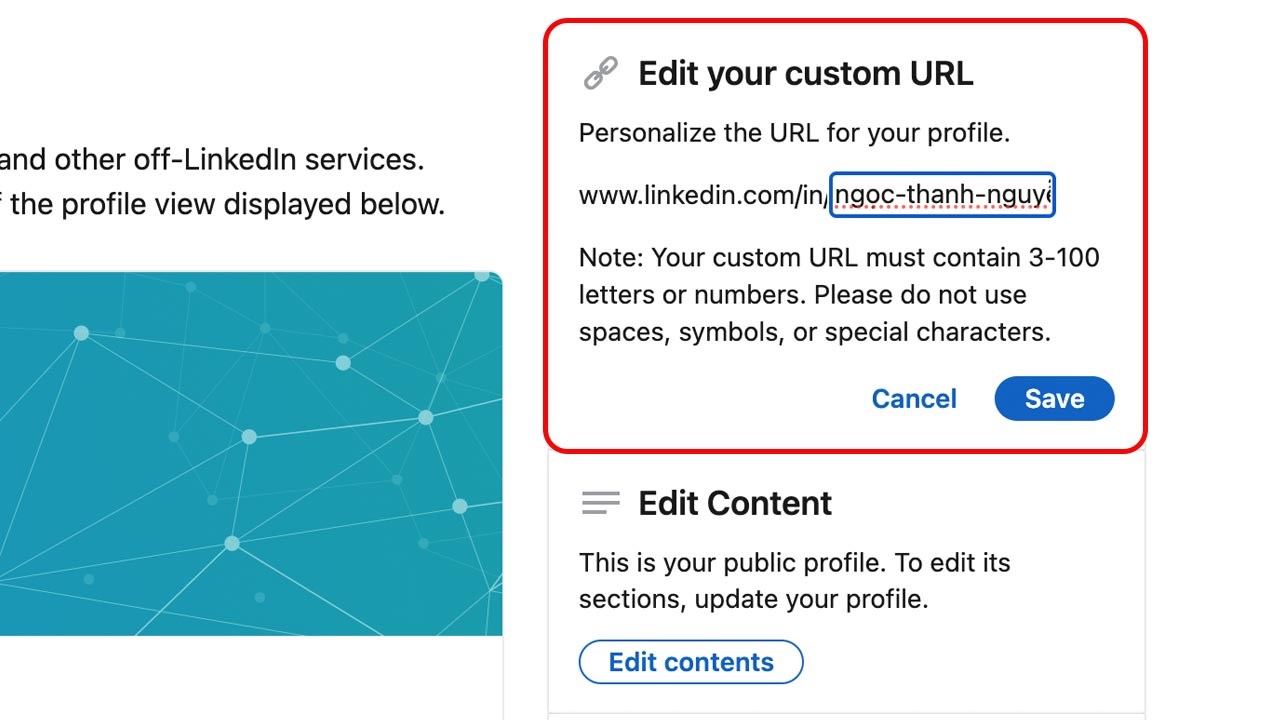Click the lines icon beside Edit Content
This screenshot has width=1280, height=720.
(x=600, y=503)
